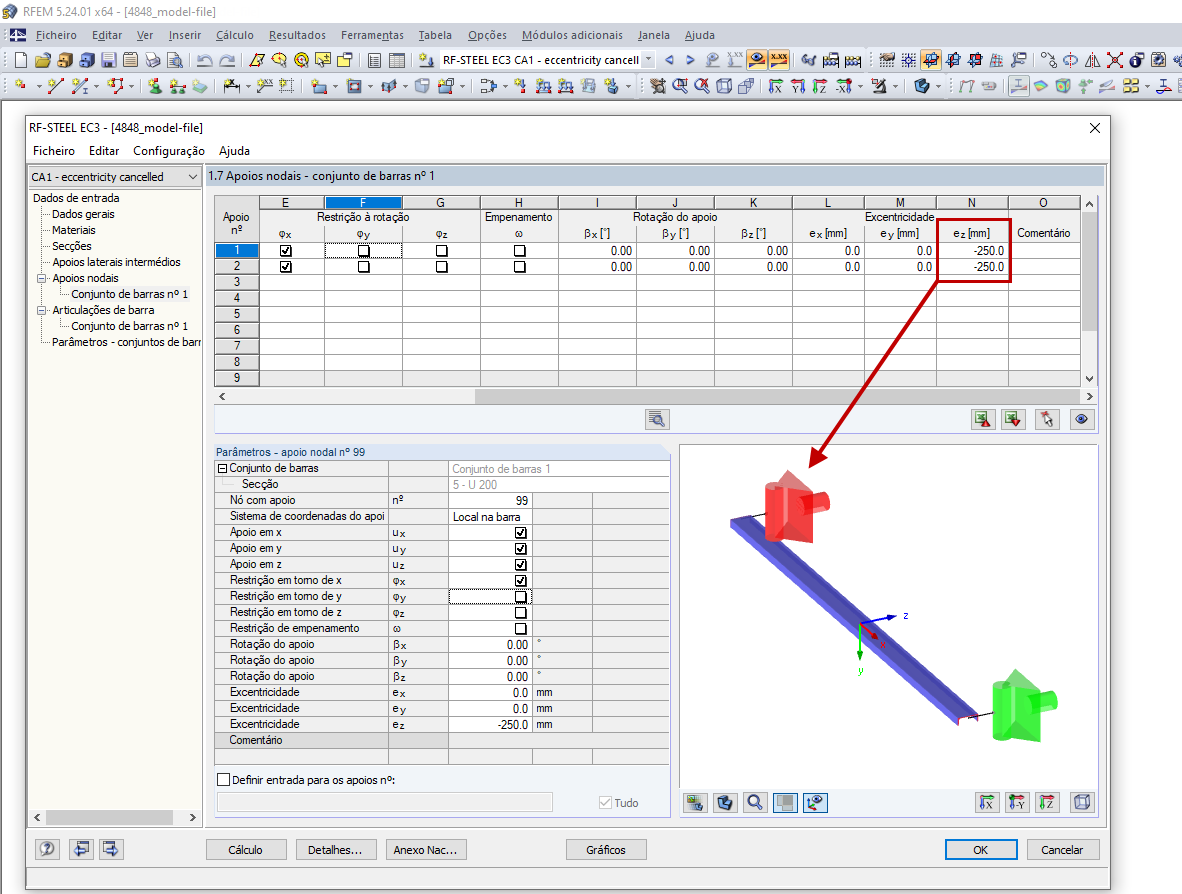Image resolution: width=1182 pixels, height=894 pixels.
Task: Click the Gráficos button
Action: (x=606, y=850)
